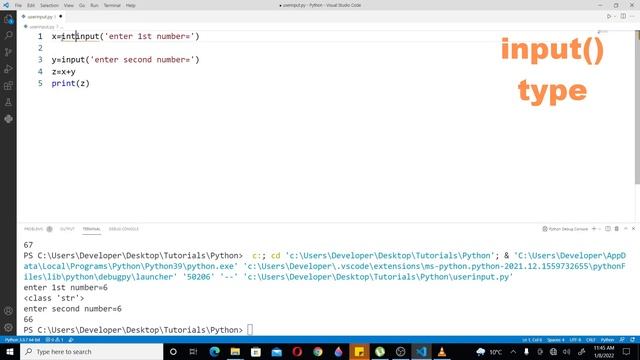Open the Extensions view
Viewport: 640px width, 360px height.
tap(8, 86)
